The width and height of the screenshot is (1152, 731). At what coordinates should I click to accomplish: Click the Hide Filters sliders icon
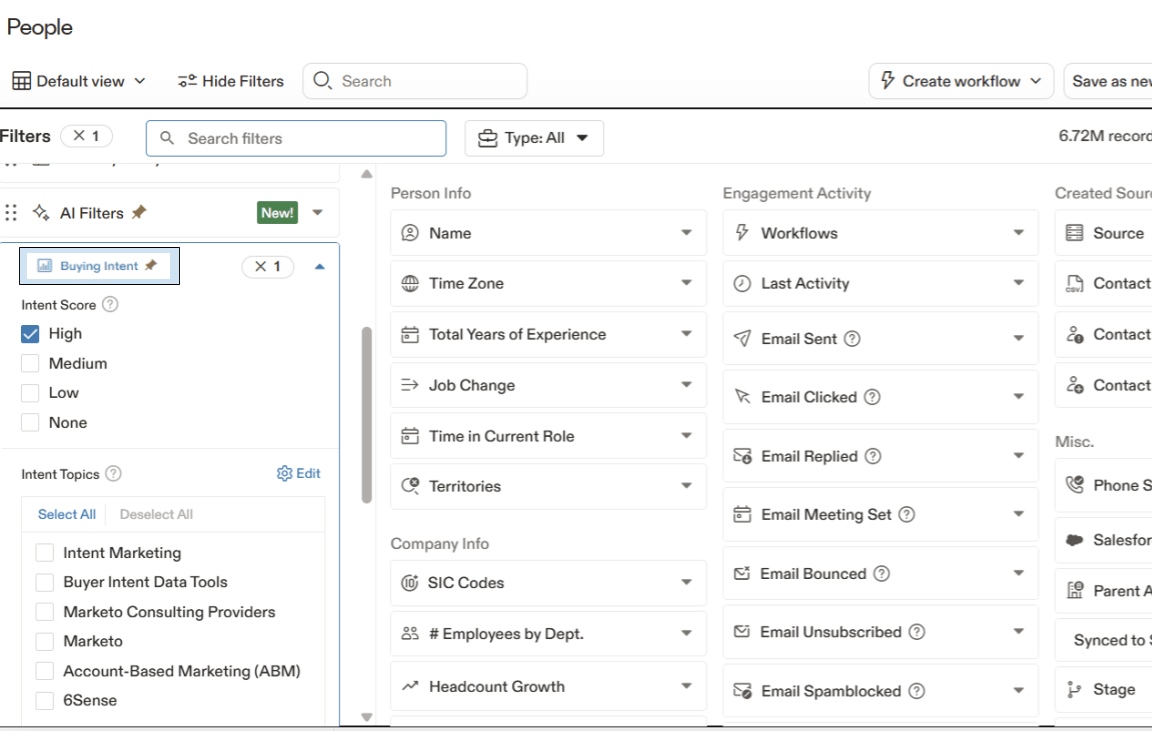(187, 81)
